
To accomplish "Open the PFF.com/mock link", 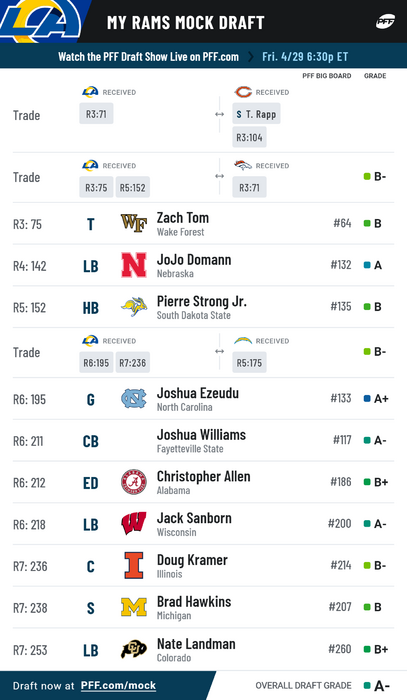I will (x=118, y=686).
